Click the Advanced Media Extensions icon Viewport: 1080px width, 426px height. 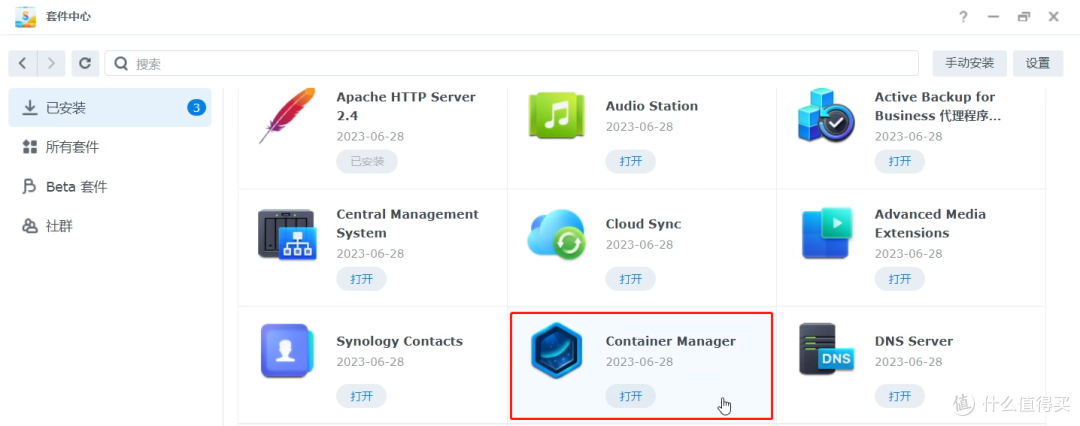(x=826, y=234)
